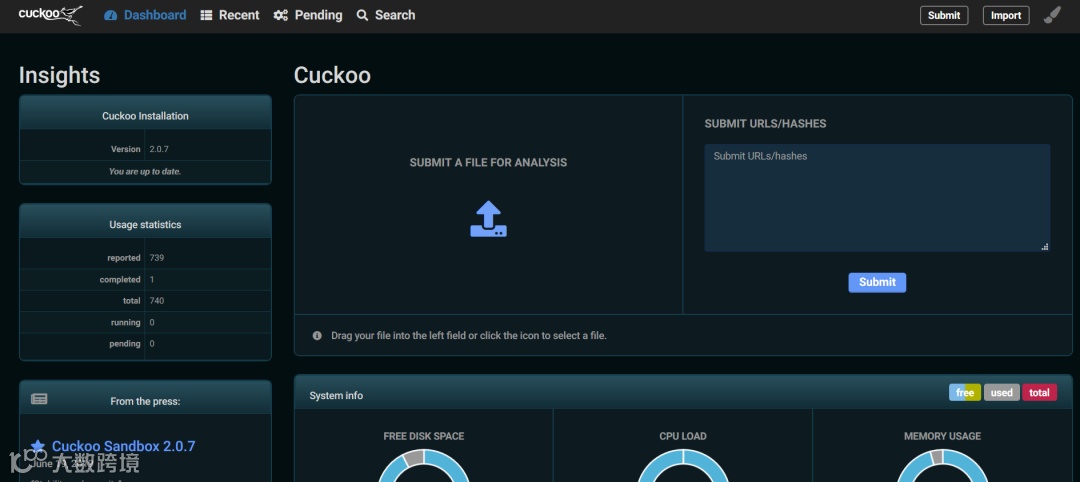This screenshot has height=482, width=1080.
Task: Click the Recent list icon
Action: [206, 15]
